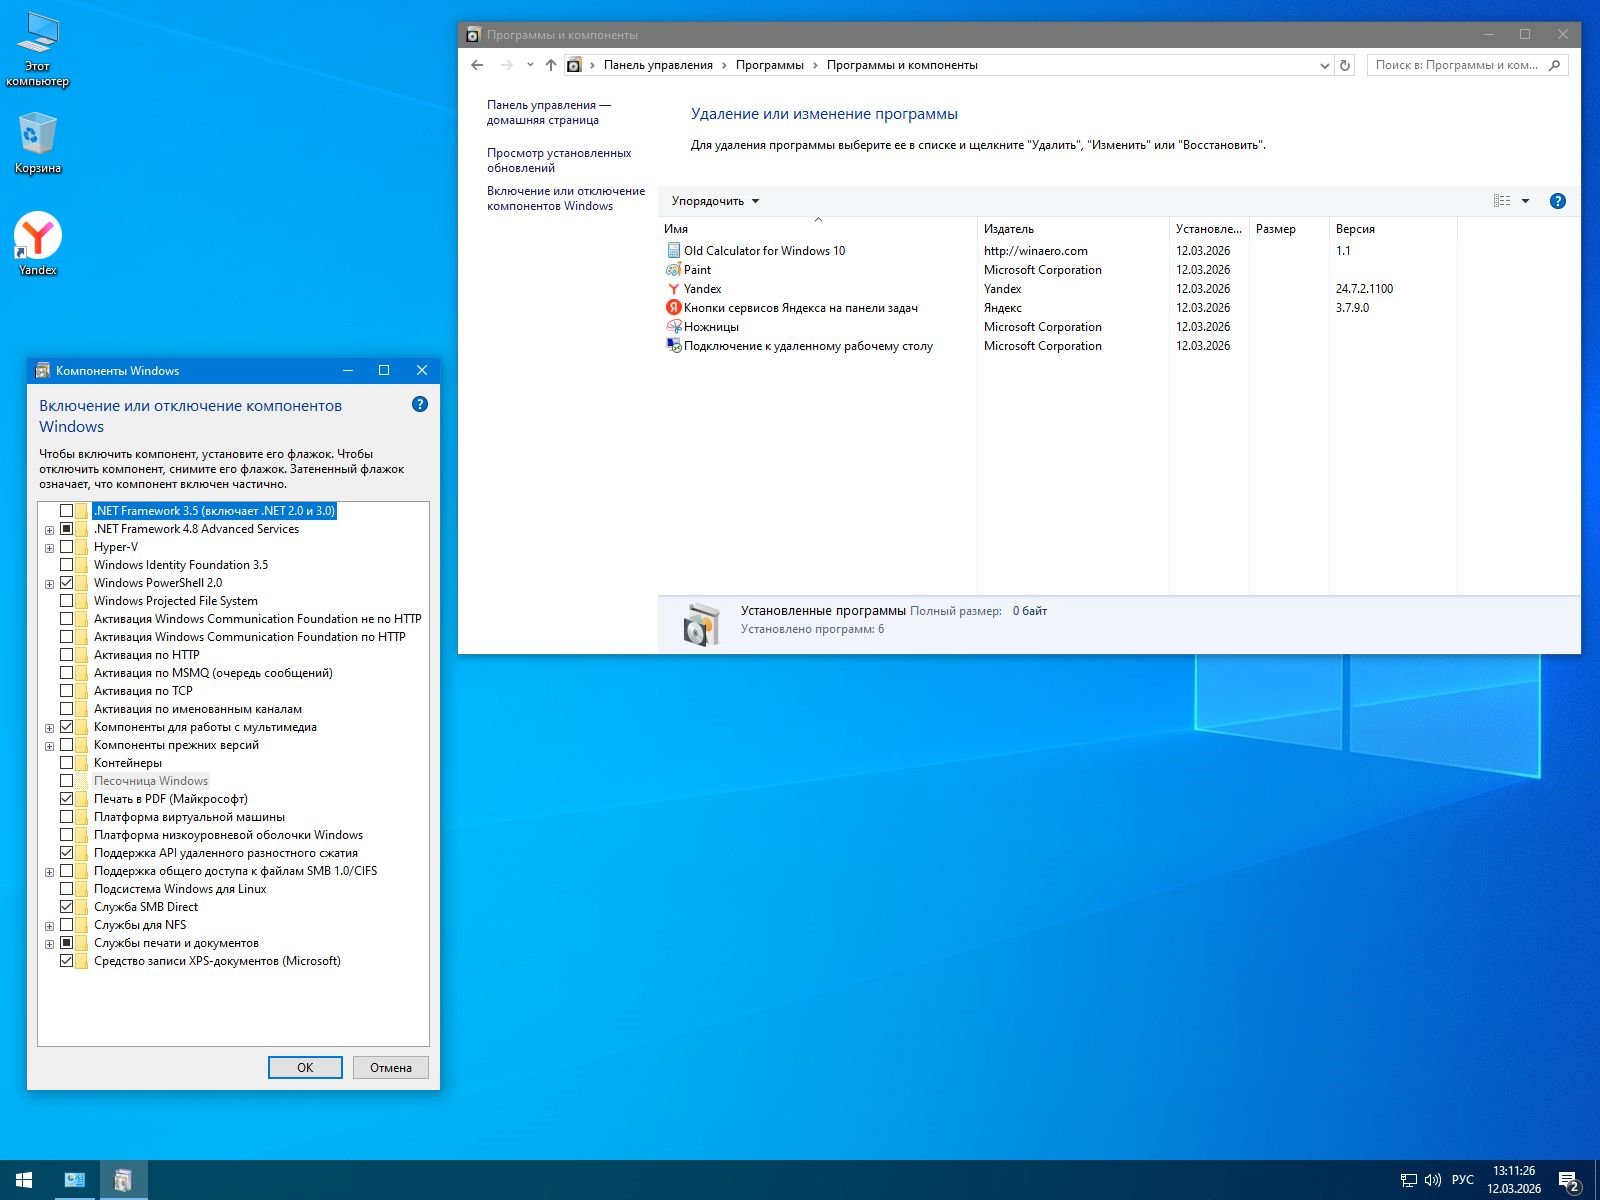Check Подсистема Windows для Linux
Screen dimensions: 1600x1200
[67, 889]
